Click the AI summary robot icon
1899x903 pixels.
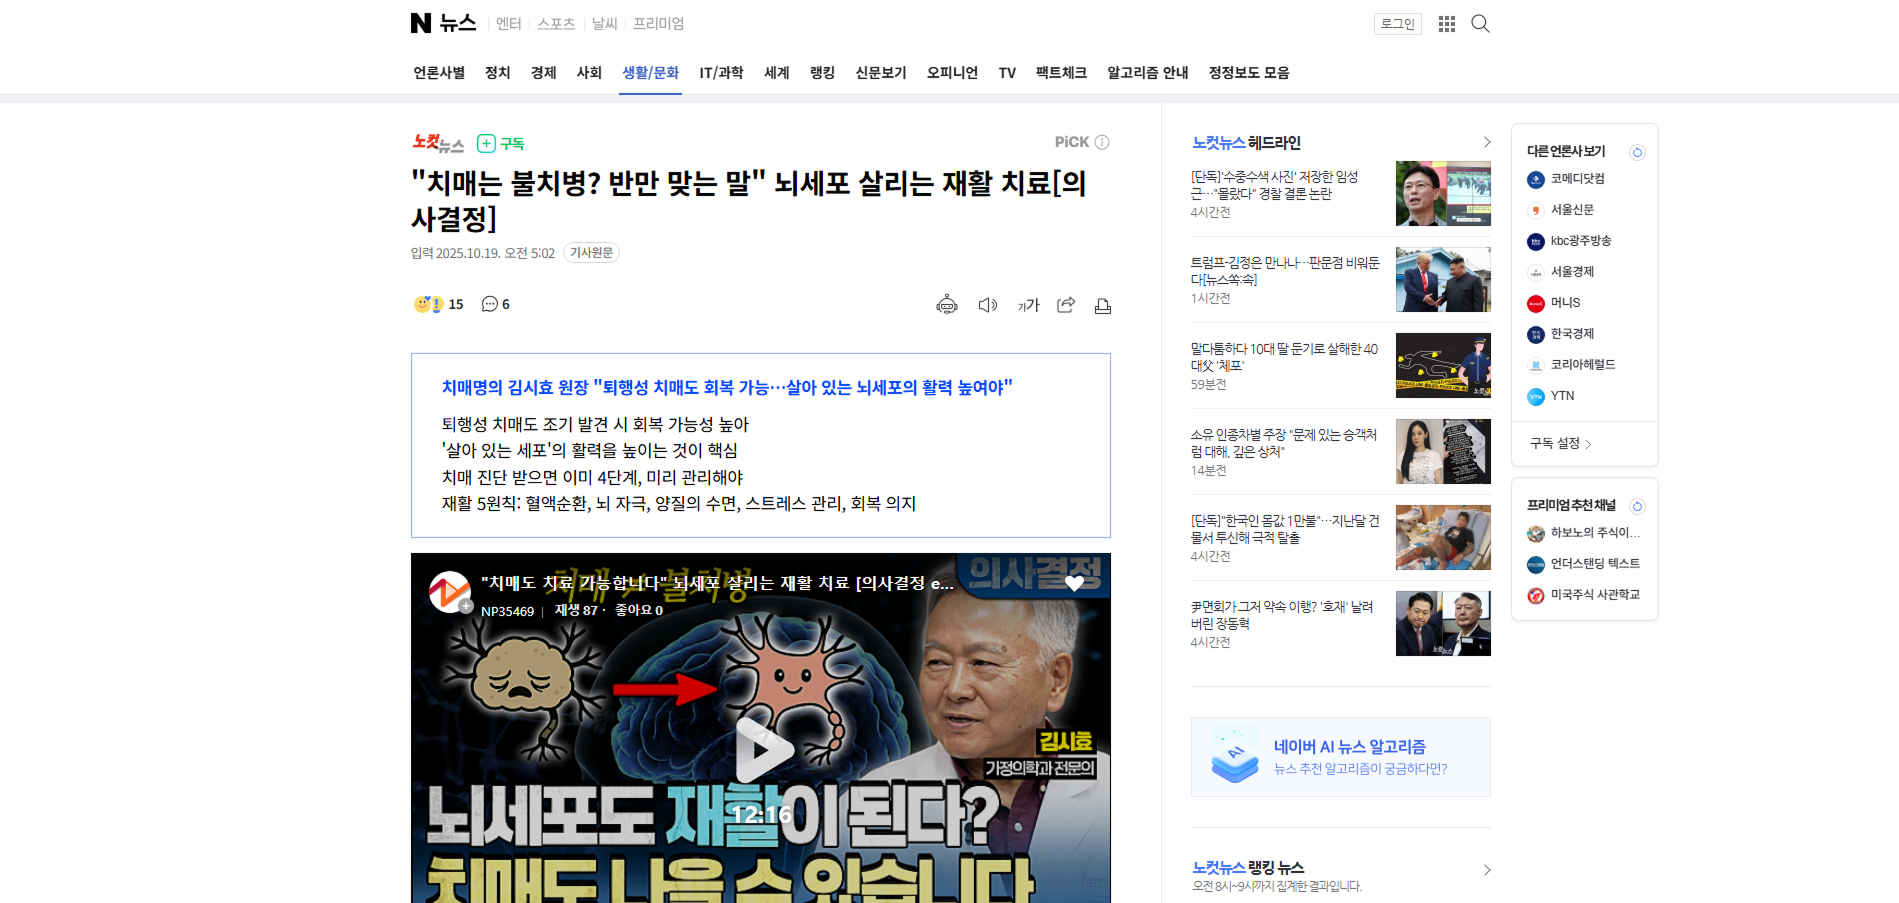(x=946, y=305)
